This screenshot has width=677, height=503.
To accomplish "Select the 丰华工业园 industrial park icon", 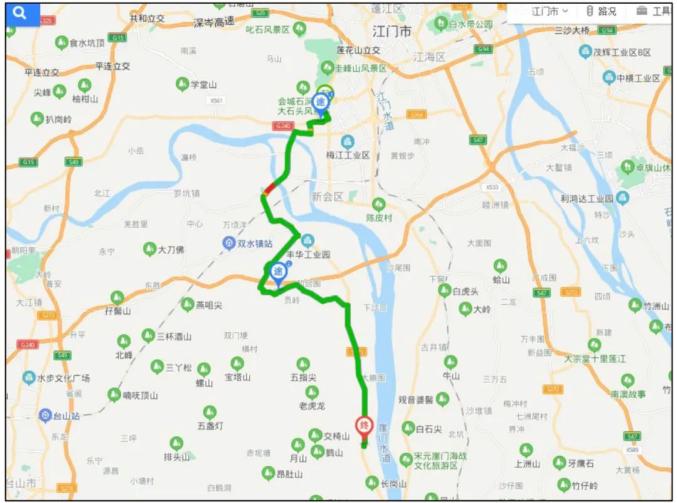I will click(307, 240).
